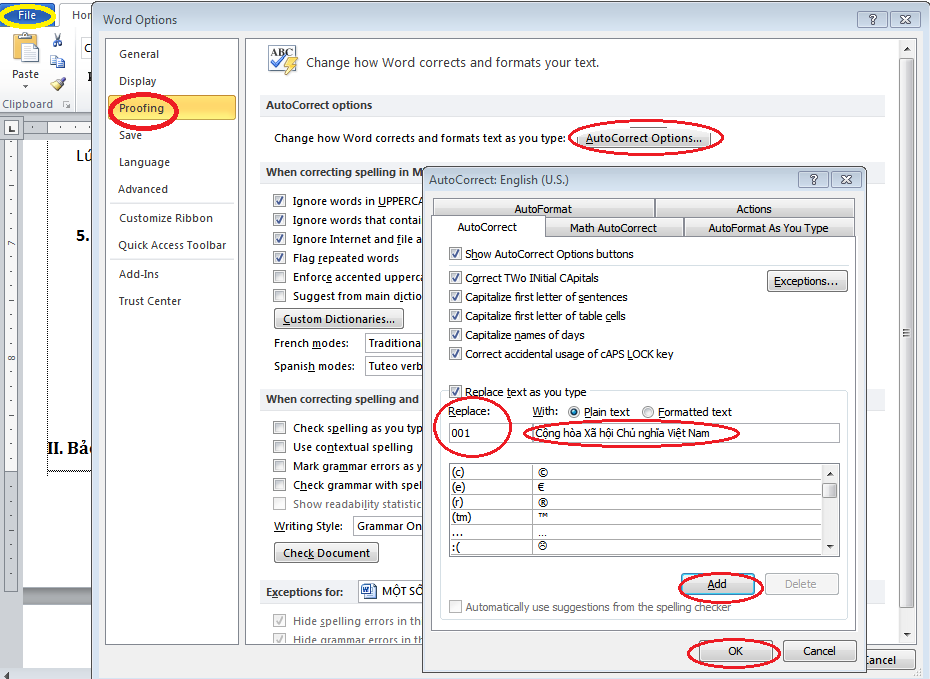Toggle Correct TWo INitial CApitals
Screen dimensions: 930x679
click(455, 278)
